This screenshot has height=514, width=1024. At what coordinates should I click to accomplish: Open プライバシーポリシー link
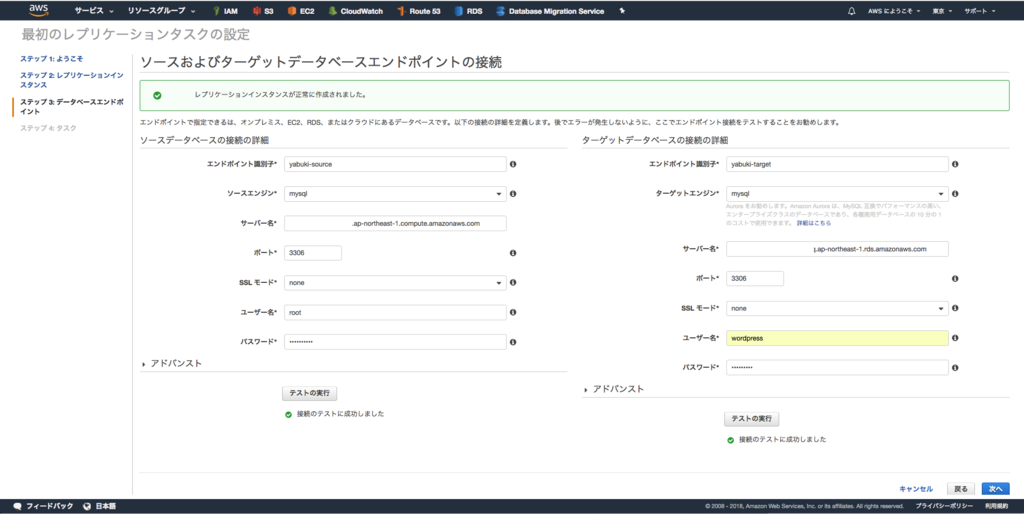pos(944,506)
